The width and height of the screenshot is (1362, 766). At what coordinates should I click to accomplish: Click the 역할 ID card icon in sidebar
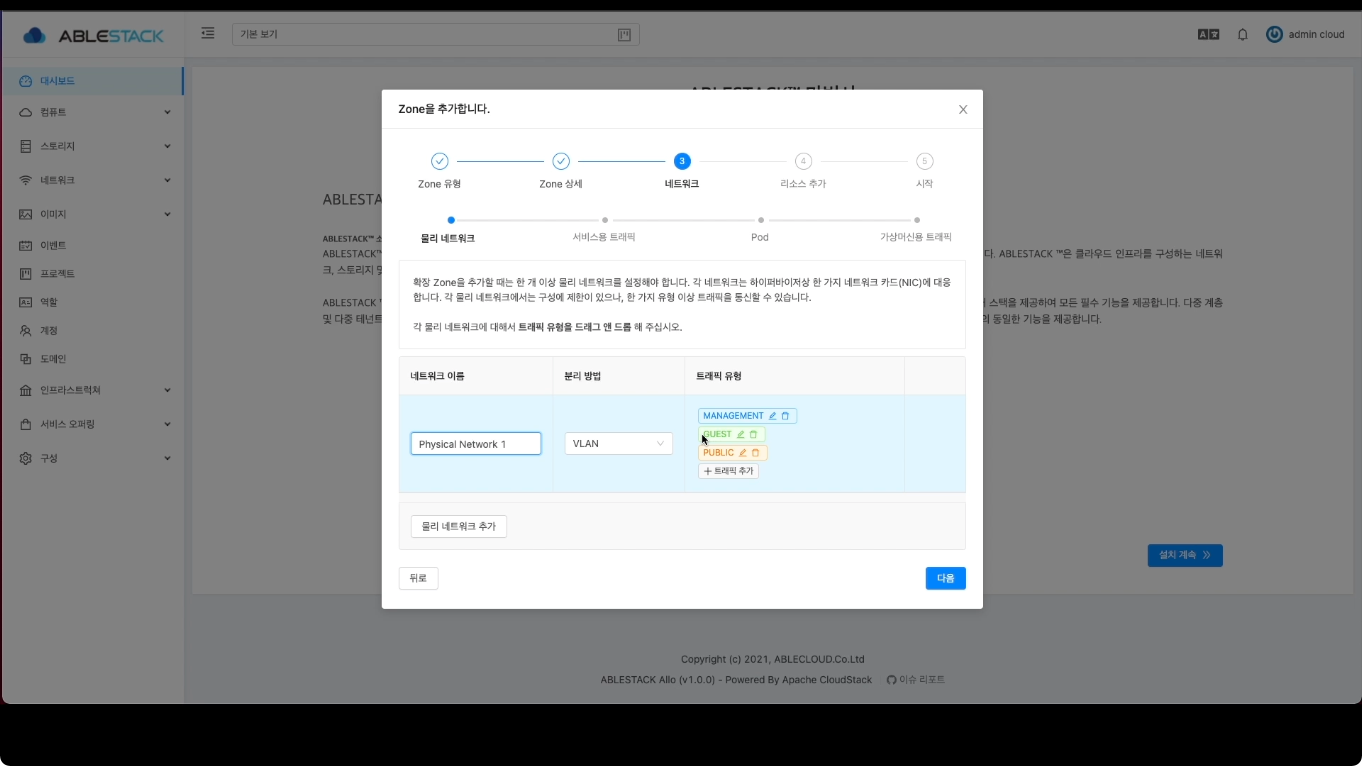26,302
